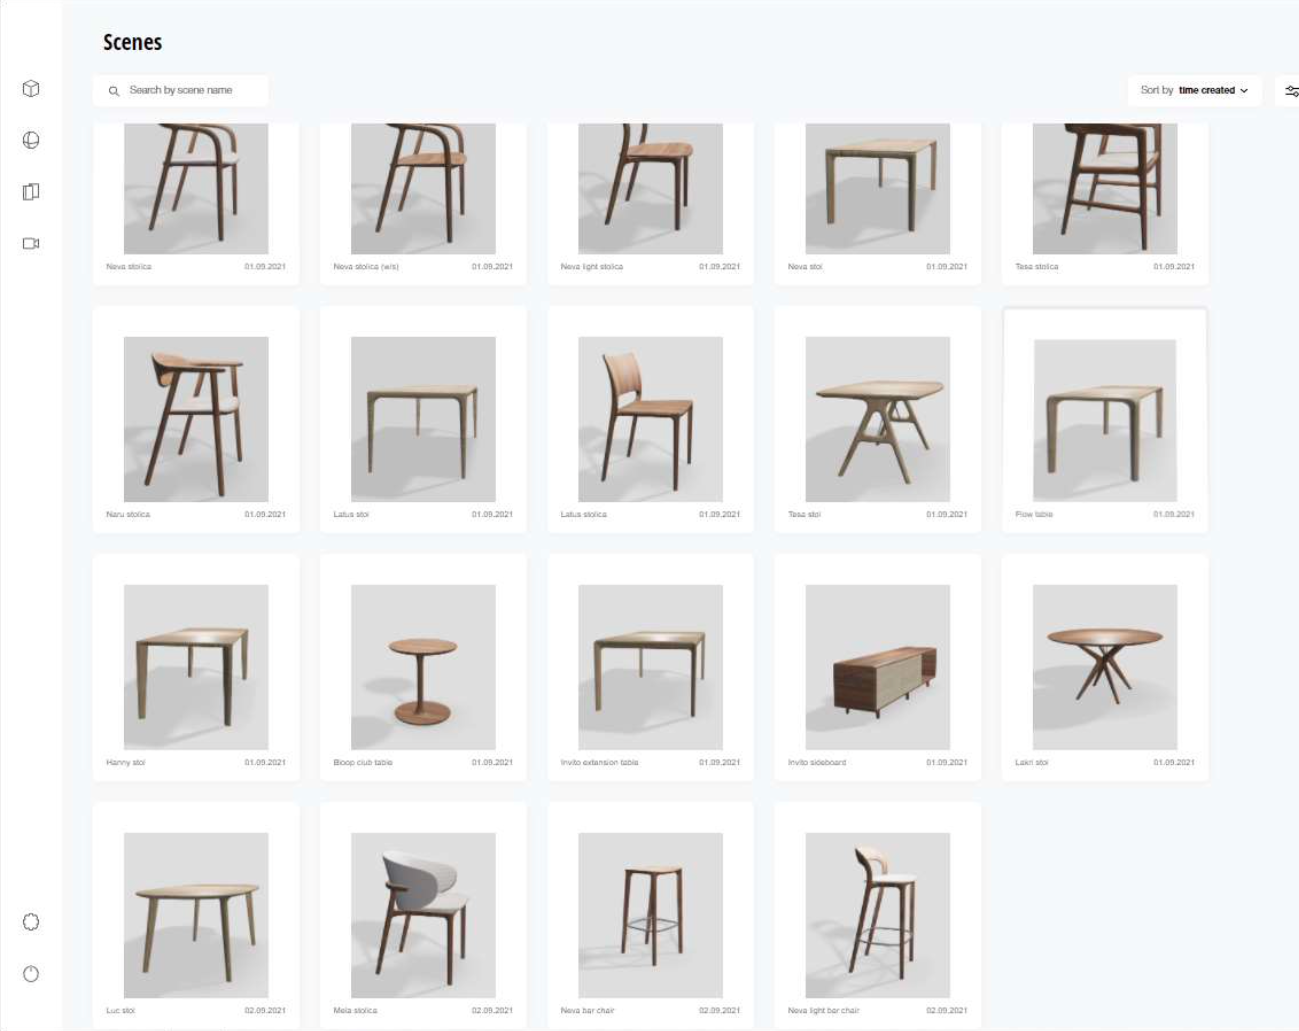The width and height of the screenshot is (1299, 1031).
Task: Open the Tesa stol scene
Action: (x=877, y=420)
